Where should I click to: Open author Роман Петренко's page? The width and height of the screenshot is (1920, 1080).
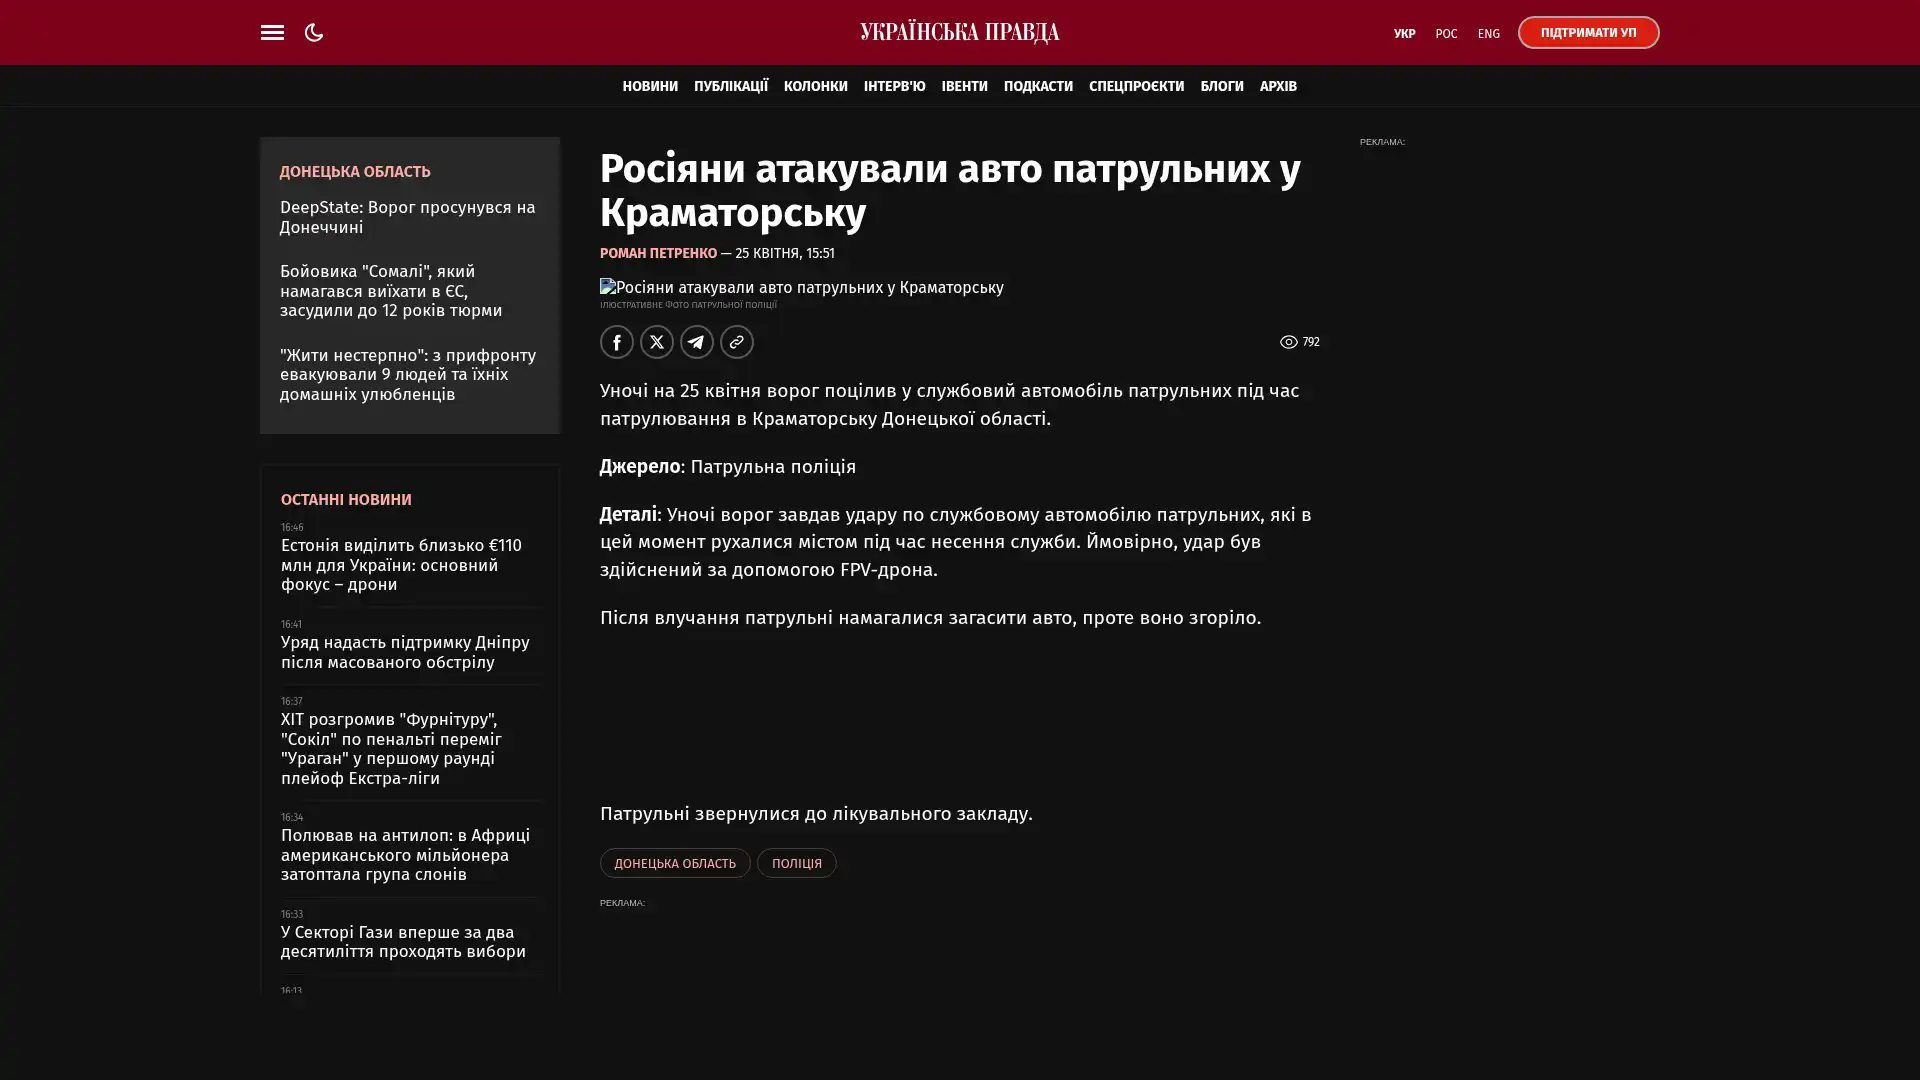[658, 253]
